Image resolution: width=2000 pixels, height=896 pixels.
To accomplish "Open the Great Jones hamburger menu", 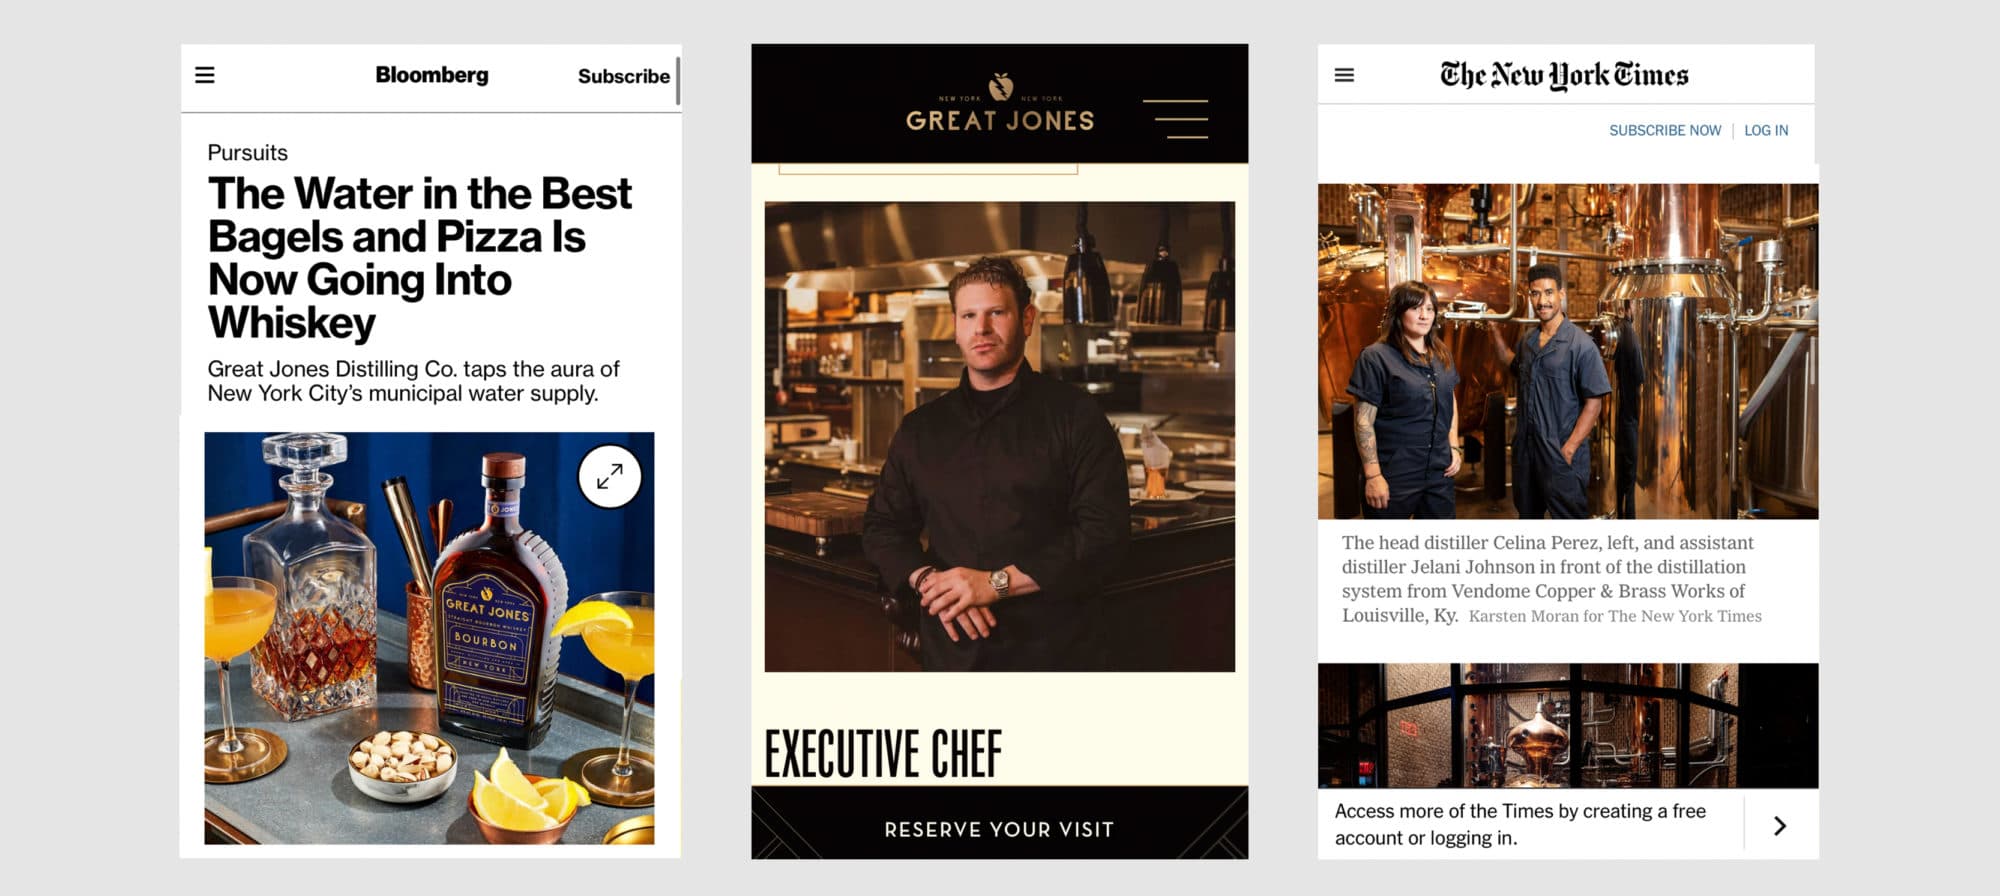I will pyautogui.click(x=1175, y=118).
